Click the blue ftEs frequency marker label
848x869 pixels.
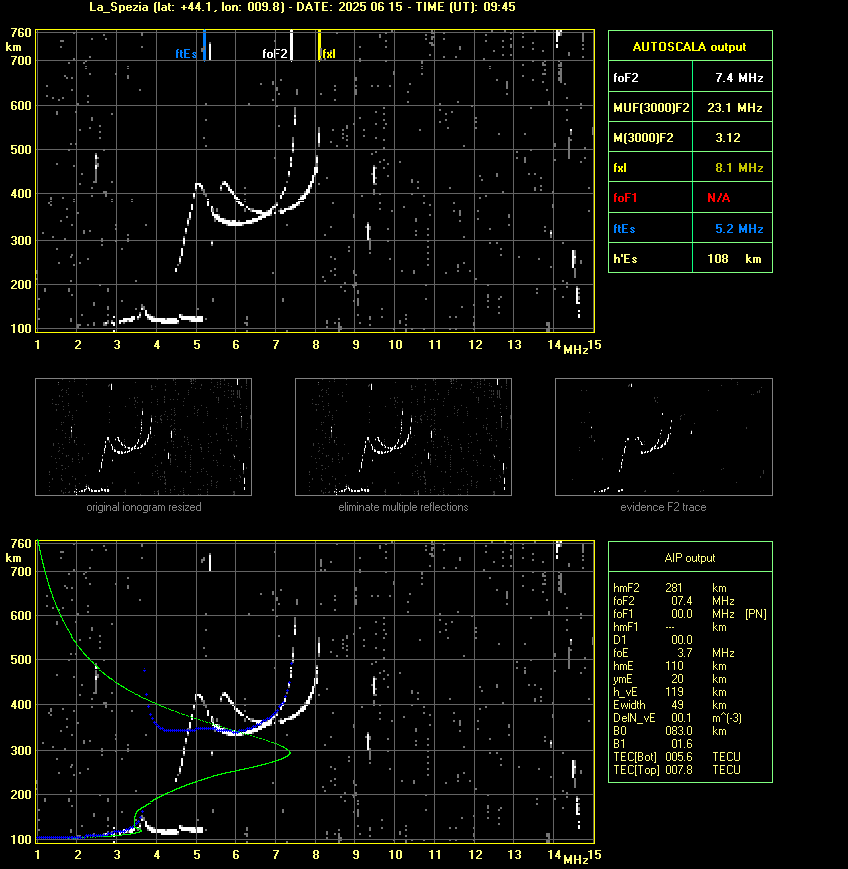(x=186, y=54)
